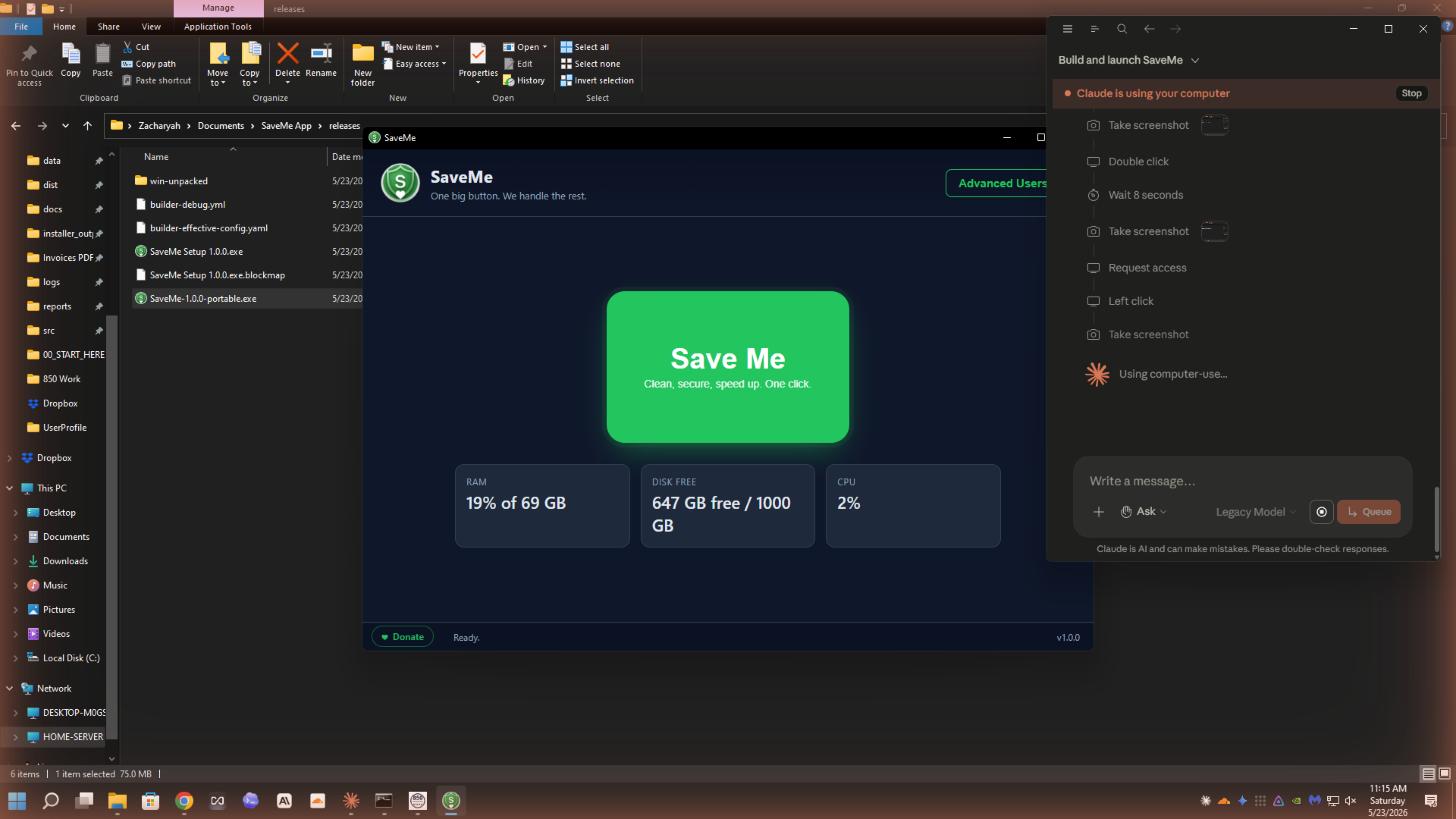Switch to the Share ribbon tab
Viewport: 1456px width, 819px height.
(108, 27)
